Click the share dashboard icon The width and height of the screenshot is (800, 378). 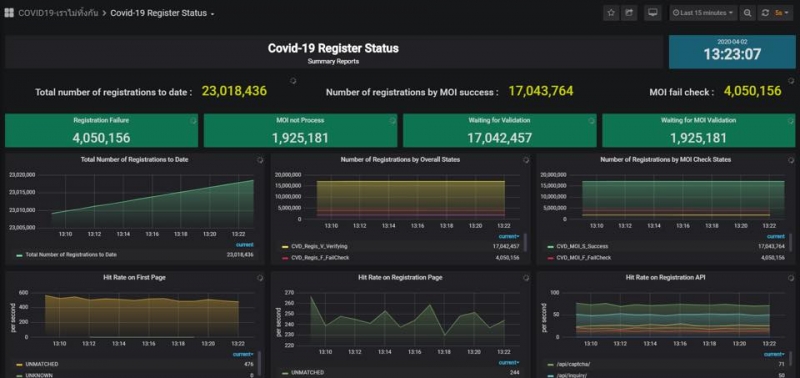(629, 13)
